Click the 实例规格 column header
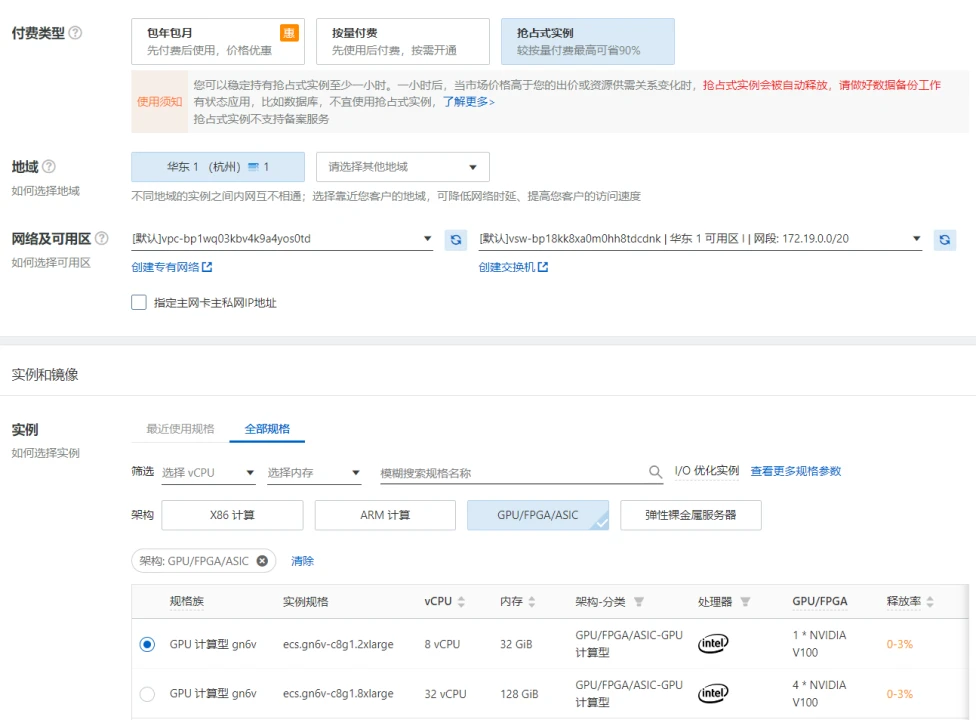976x720 pixels. pyautogui.click(x=306, y=602)
